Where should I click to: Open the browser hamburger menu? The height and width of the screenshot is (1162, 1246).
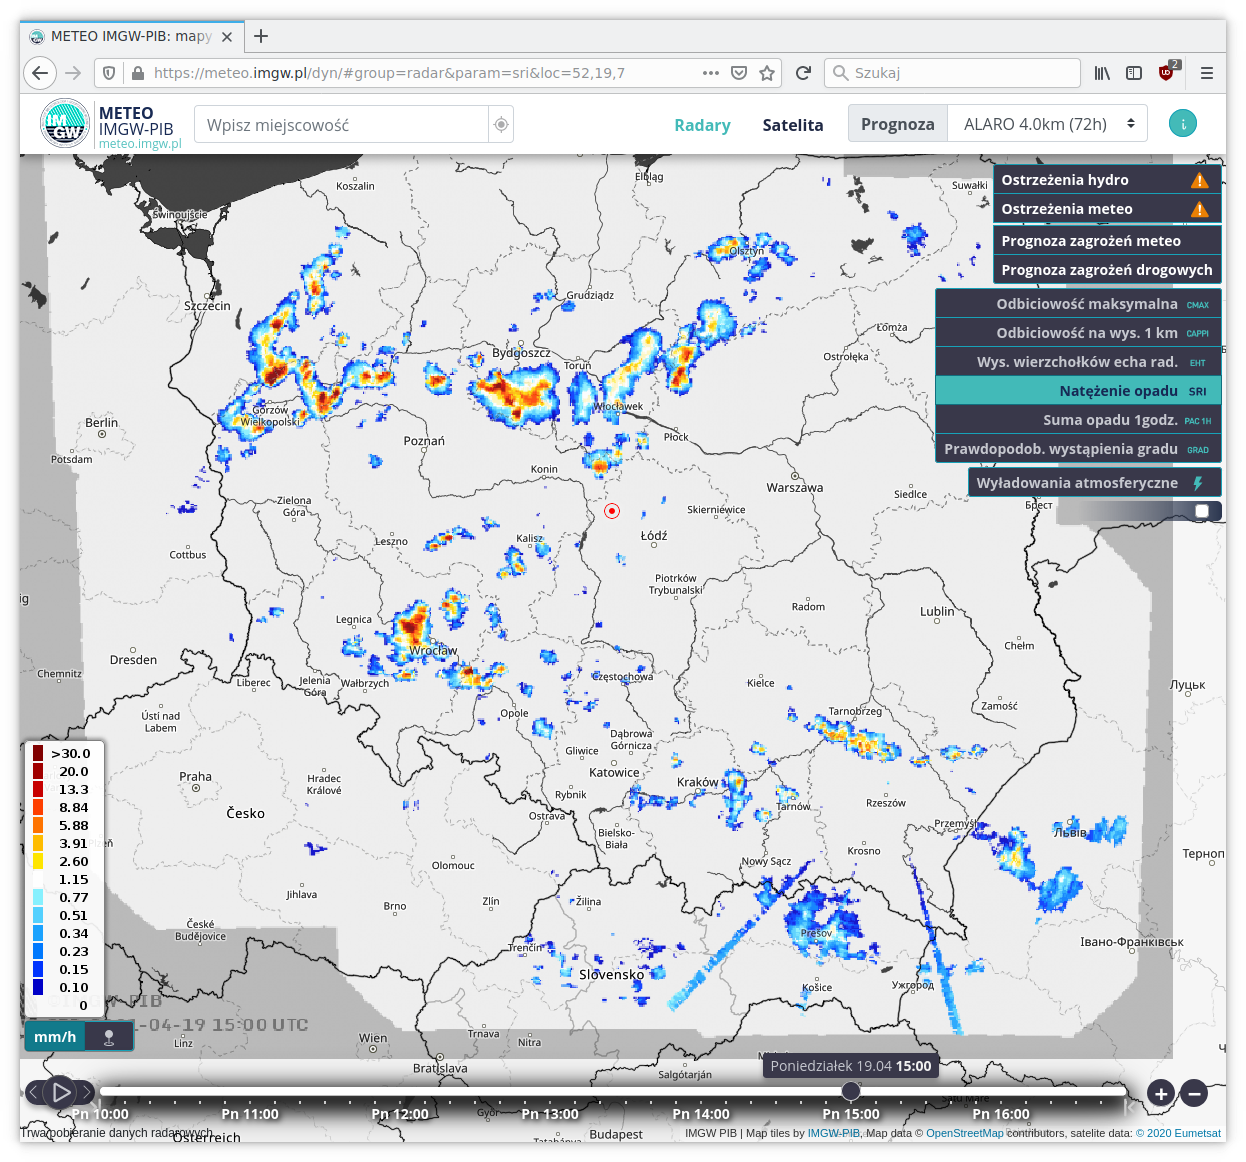(1207, 73)
